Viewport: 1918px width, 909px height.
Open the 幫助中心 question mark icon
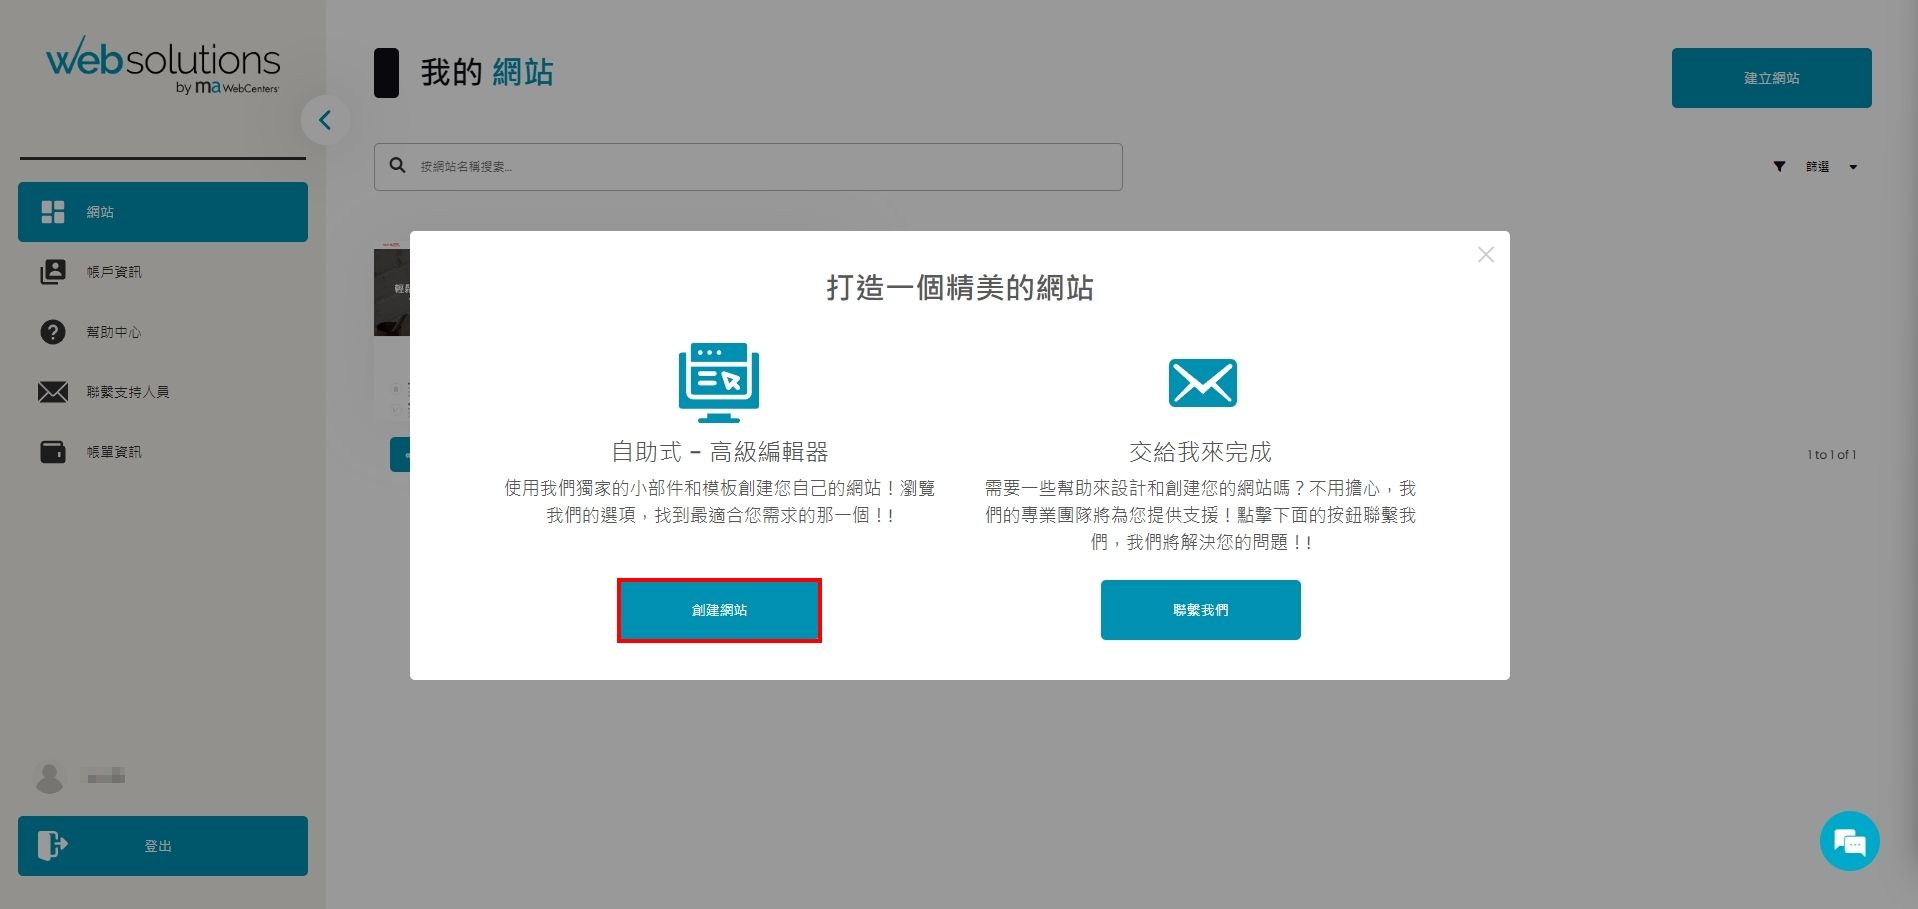53,331
